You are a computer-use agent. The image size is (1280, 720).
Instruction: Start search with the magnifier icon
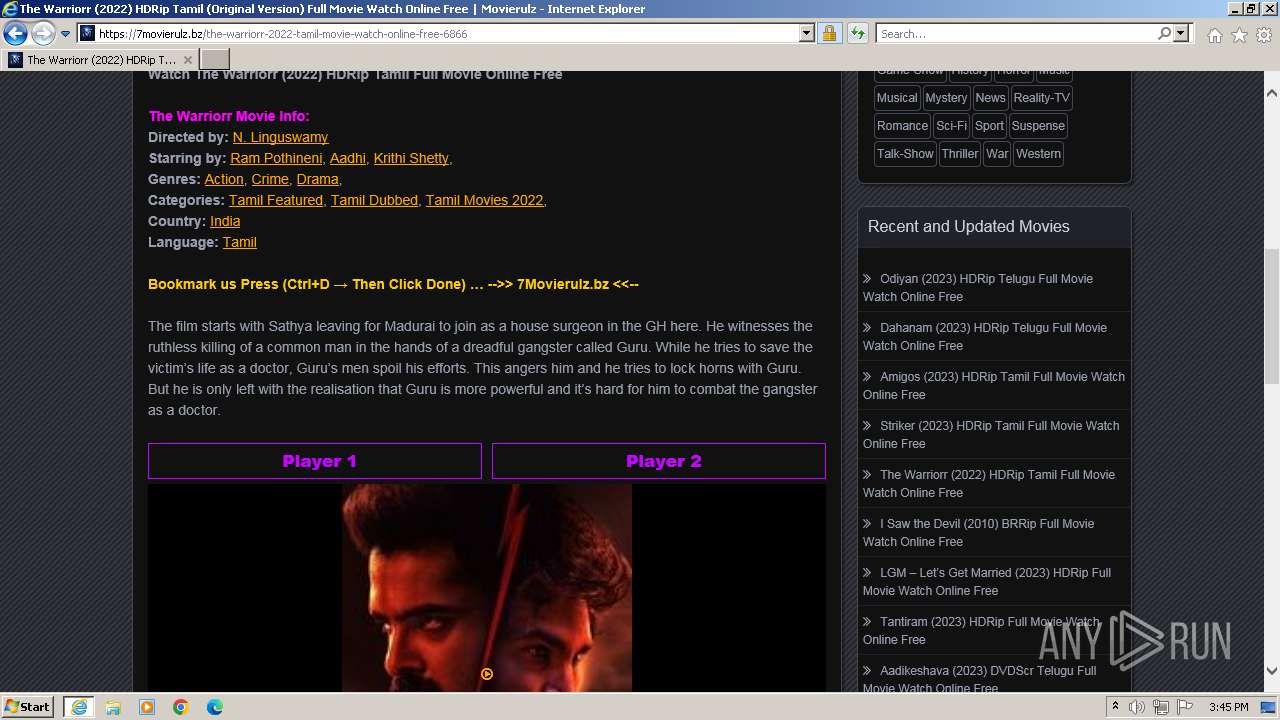point(1164,33)
